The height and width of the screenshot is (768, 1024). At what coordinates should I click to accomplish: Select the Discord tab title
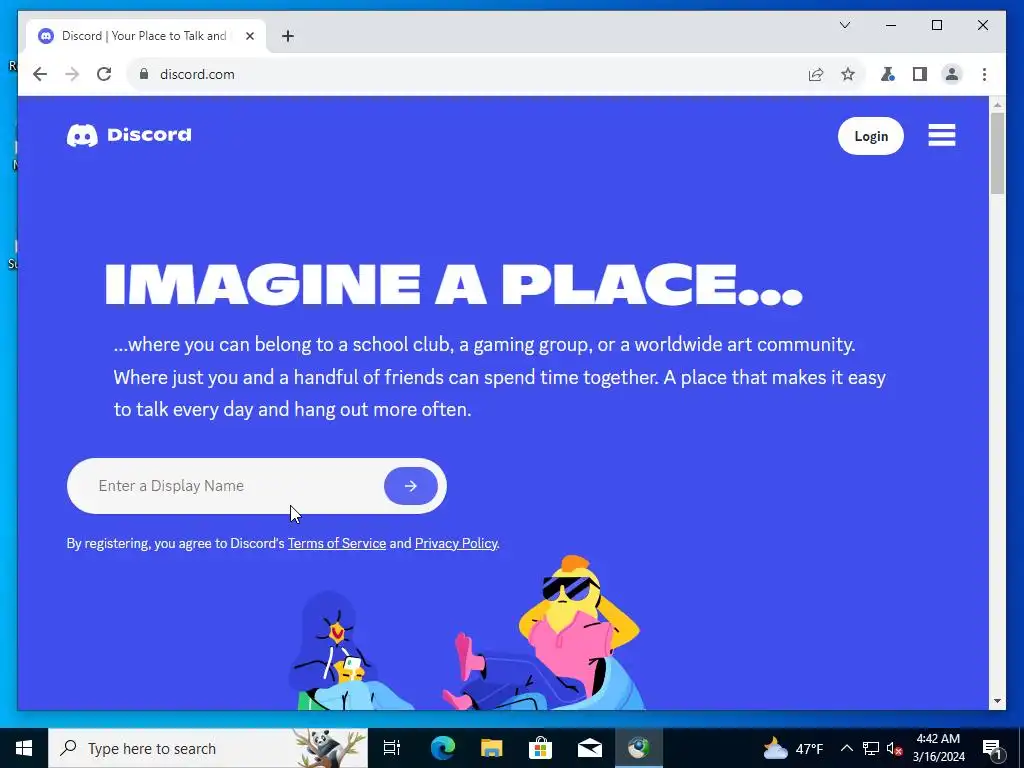[144, 36]
